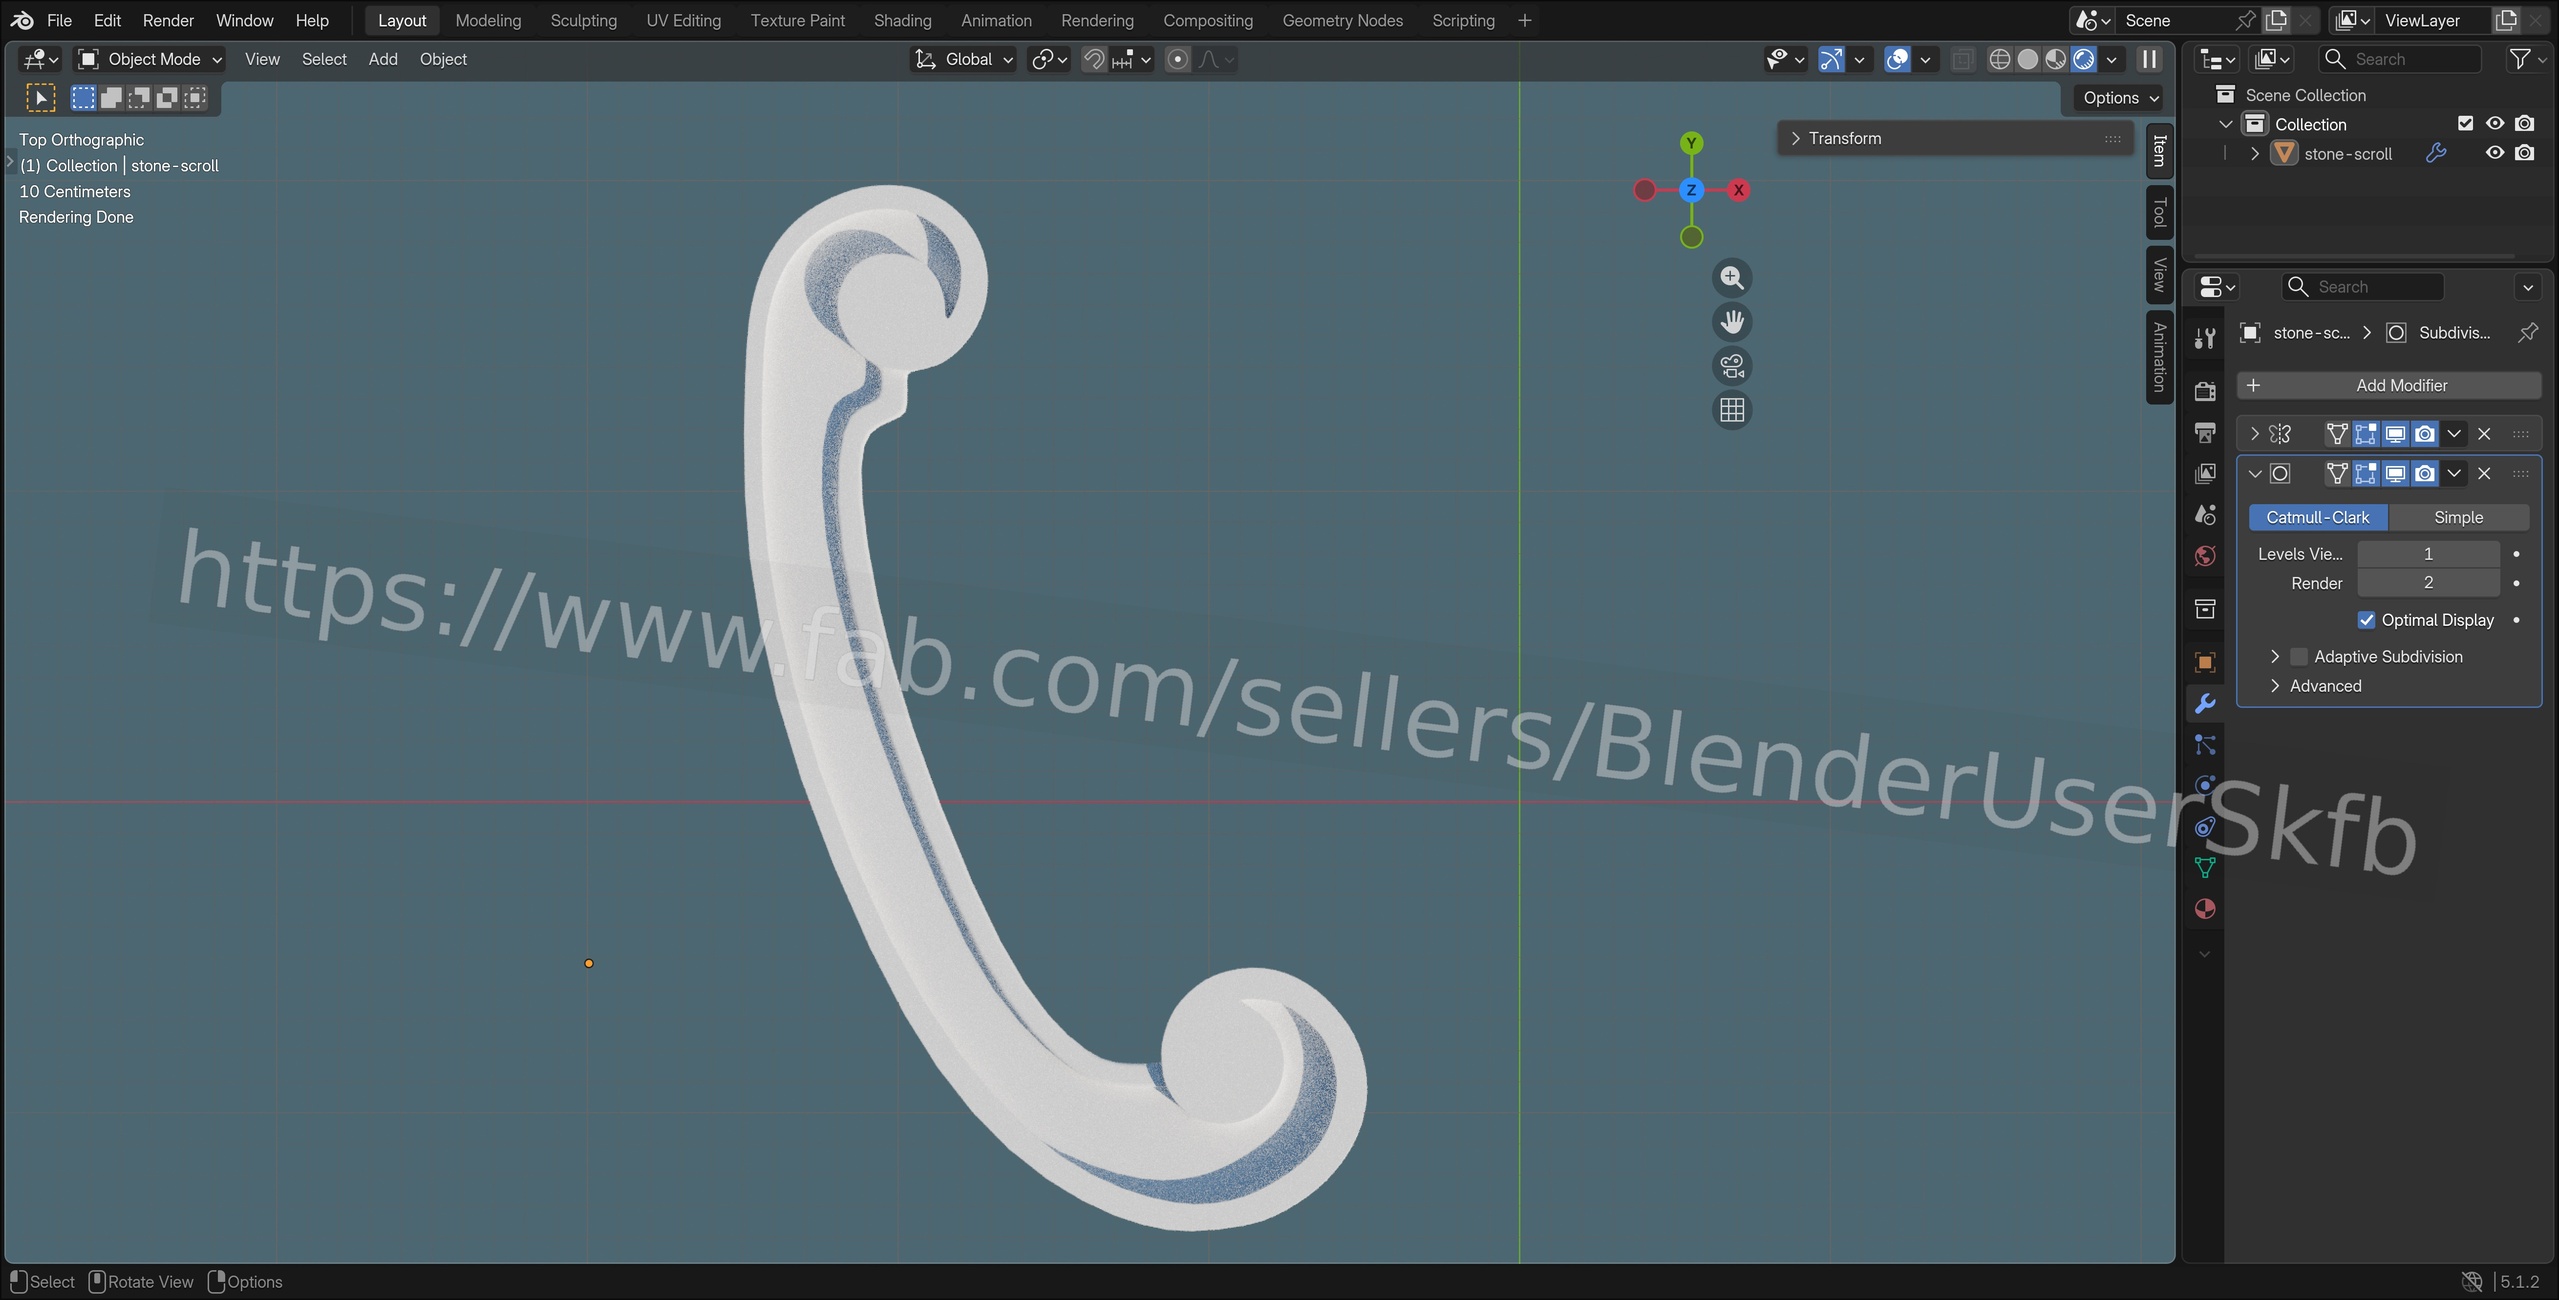The image size is (2559, 1300).
Task: Open the Modifiers properties tab (blue wrench)
Action: click(2205, 703)
